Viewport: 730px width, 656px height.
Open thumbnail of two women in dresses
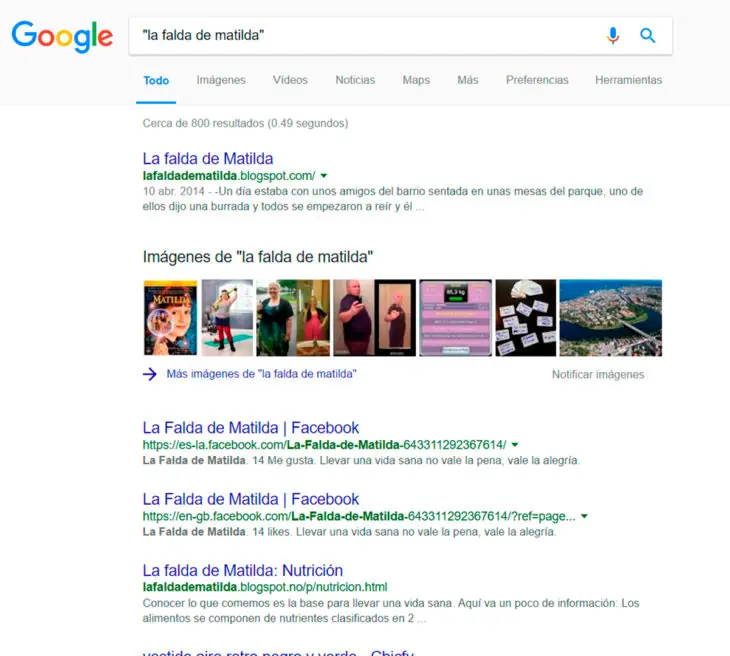[293, 318]
